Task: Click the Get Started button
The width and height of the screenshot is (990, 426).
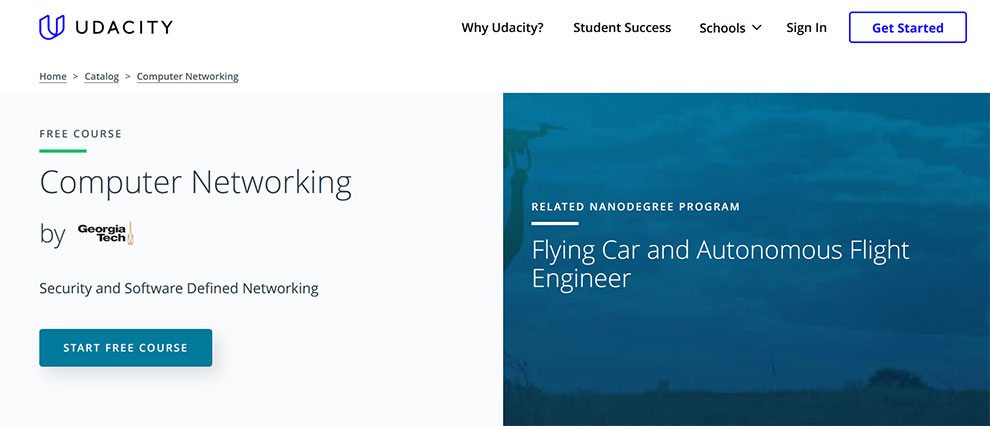Action: coord(907,28)
